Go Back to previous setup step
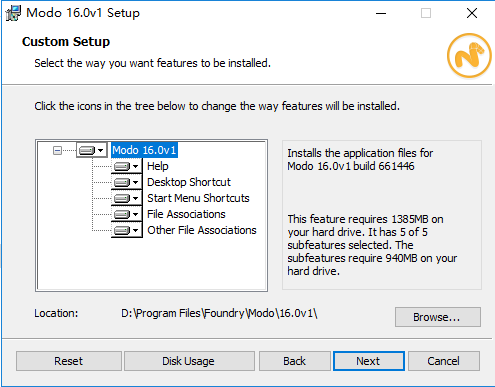495x387 pixels. (x=295, y=361)
